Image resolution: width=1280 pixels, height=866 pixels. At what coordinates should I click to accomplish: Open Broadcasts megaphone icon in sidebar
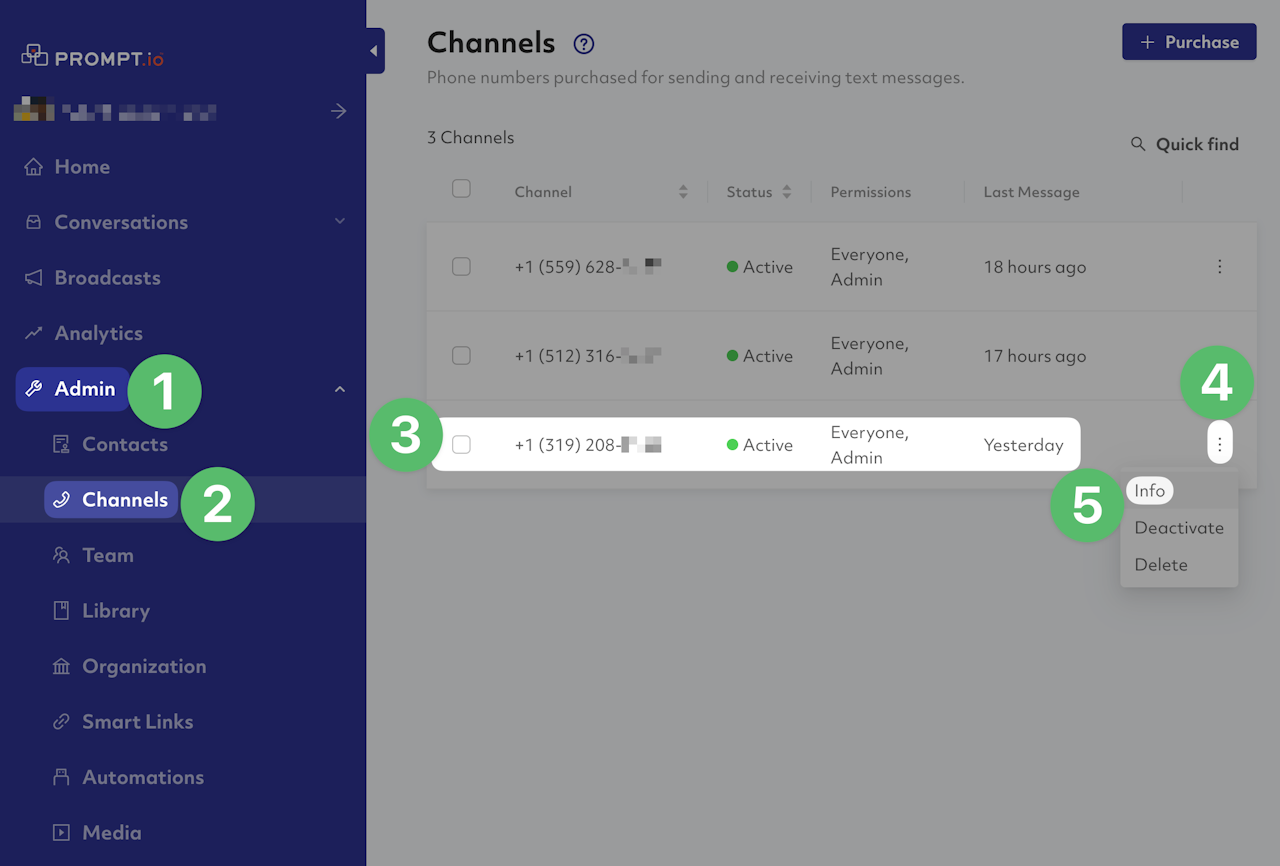[x=34, y=278]
